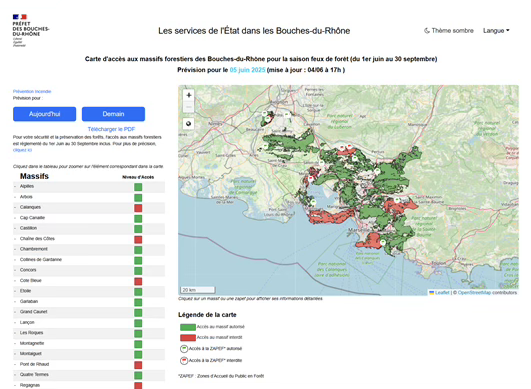Show forecast for Aujourd'hui
Screen dimensions: 531x389
click(45, 114)
